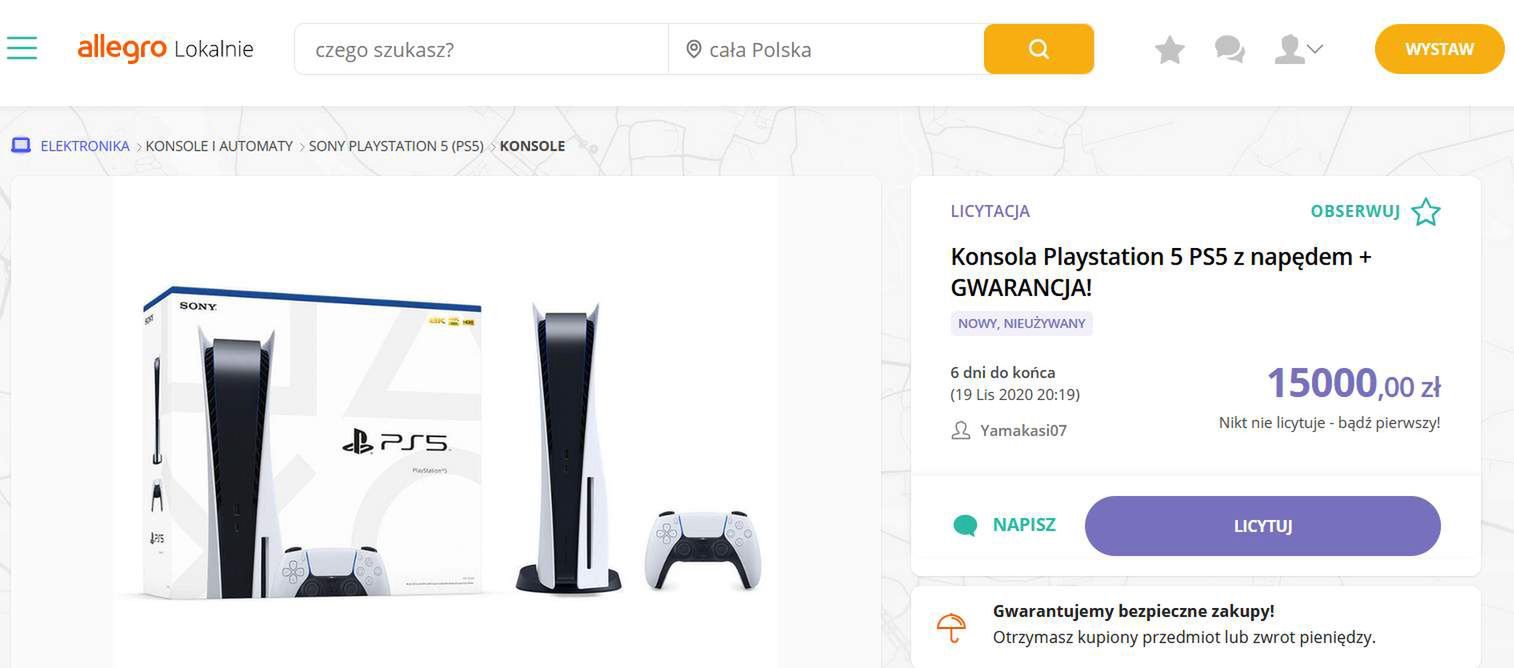Click the user profile avatar icon
Screen dimensions: 1514x668
pos(1289,49)
